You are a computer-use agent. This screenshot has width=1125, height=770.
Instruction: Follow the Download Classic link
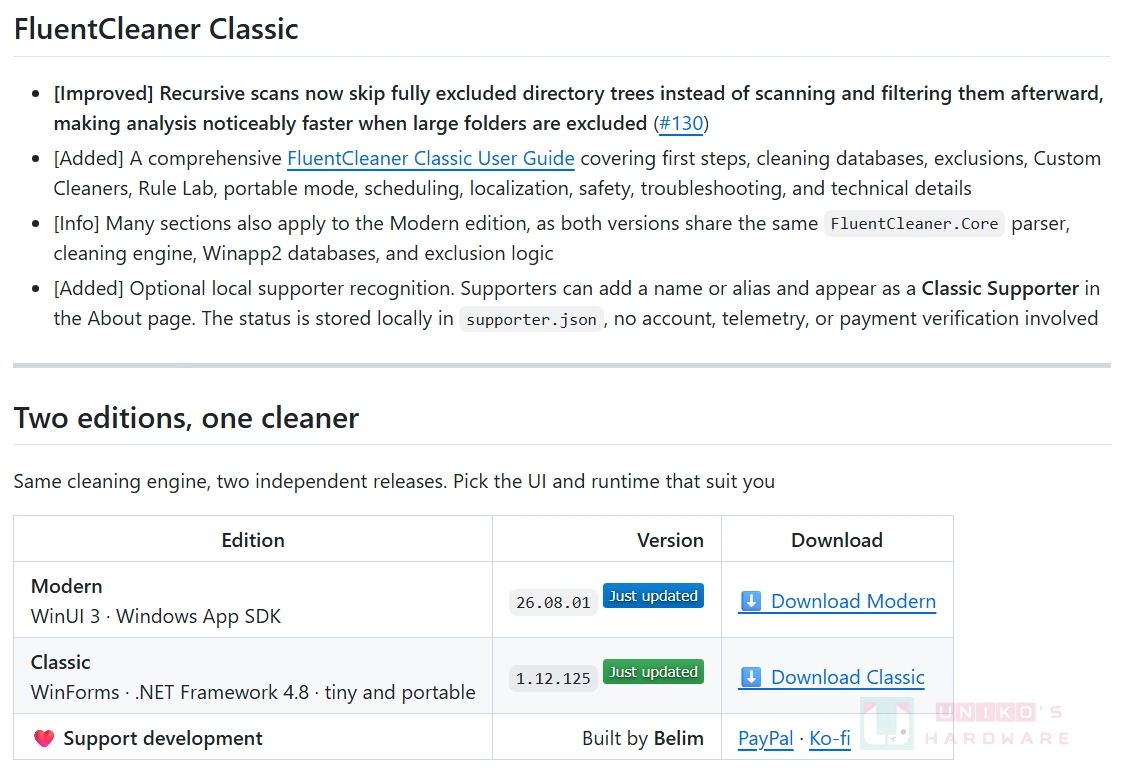[847, 677]
